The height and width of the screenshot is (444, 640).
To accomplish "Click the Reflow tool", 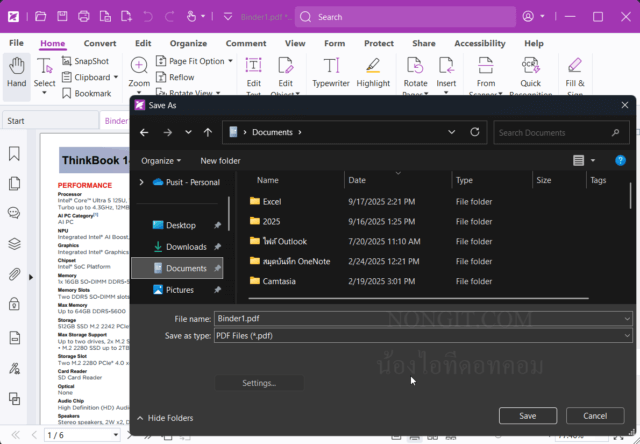I will (175, 77).
